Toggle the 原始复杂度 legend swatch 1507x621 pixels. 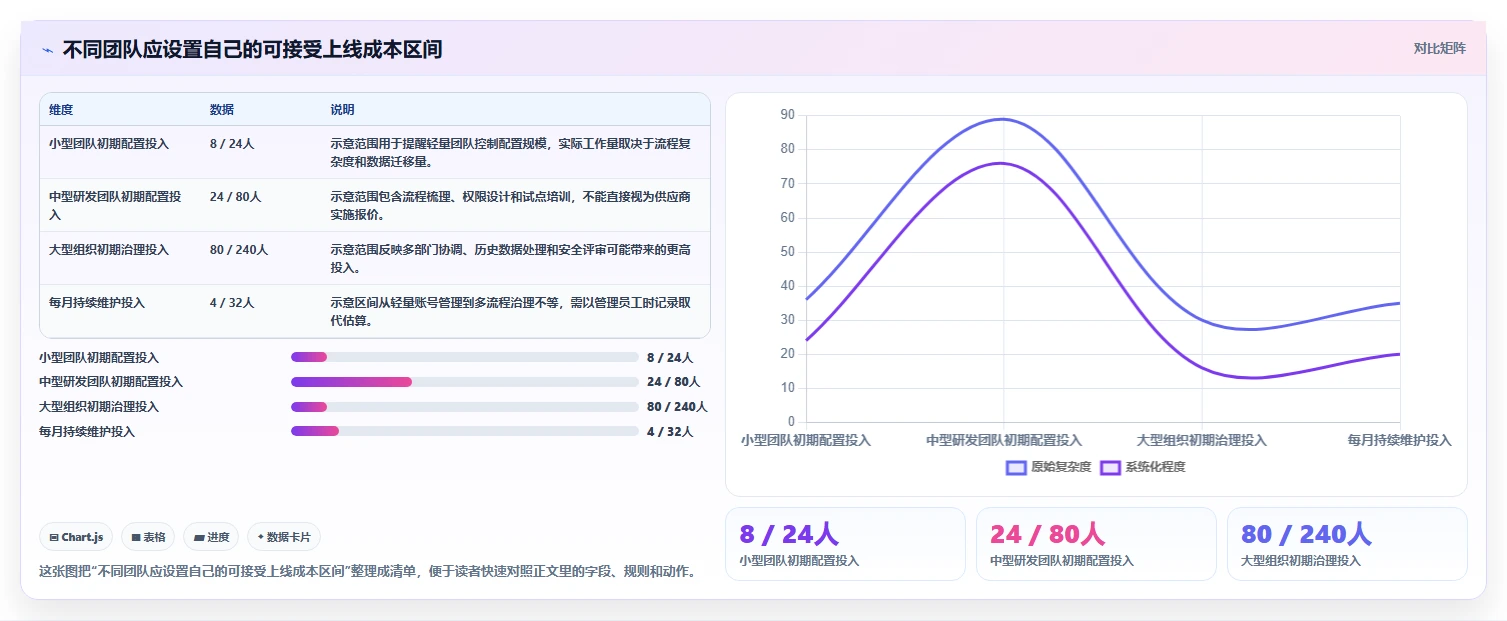tap(1016, 467)
